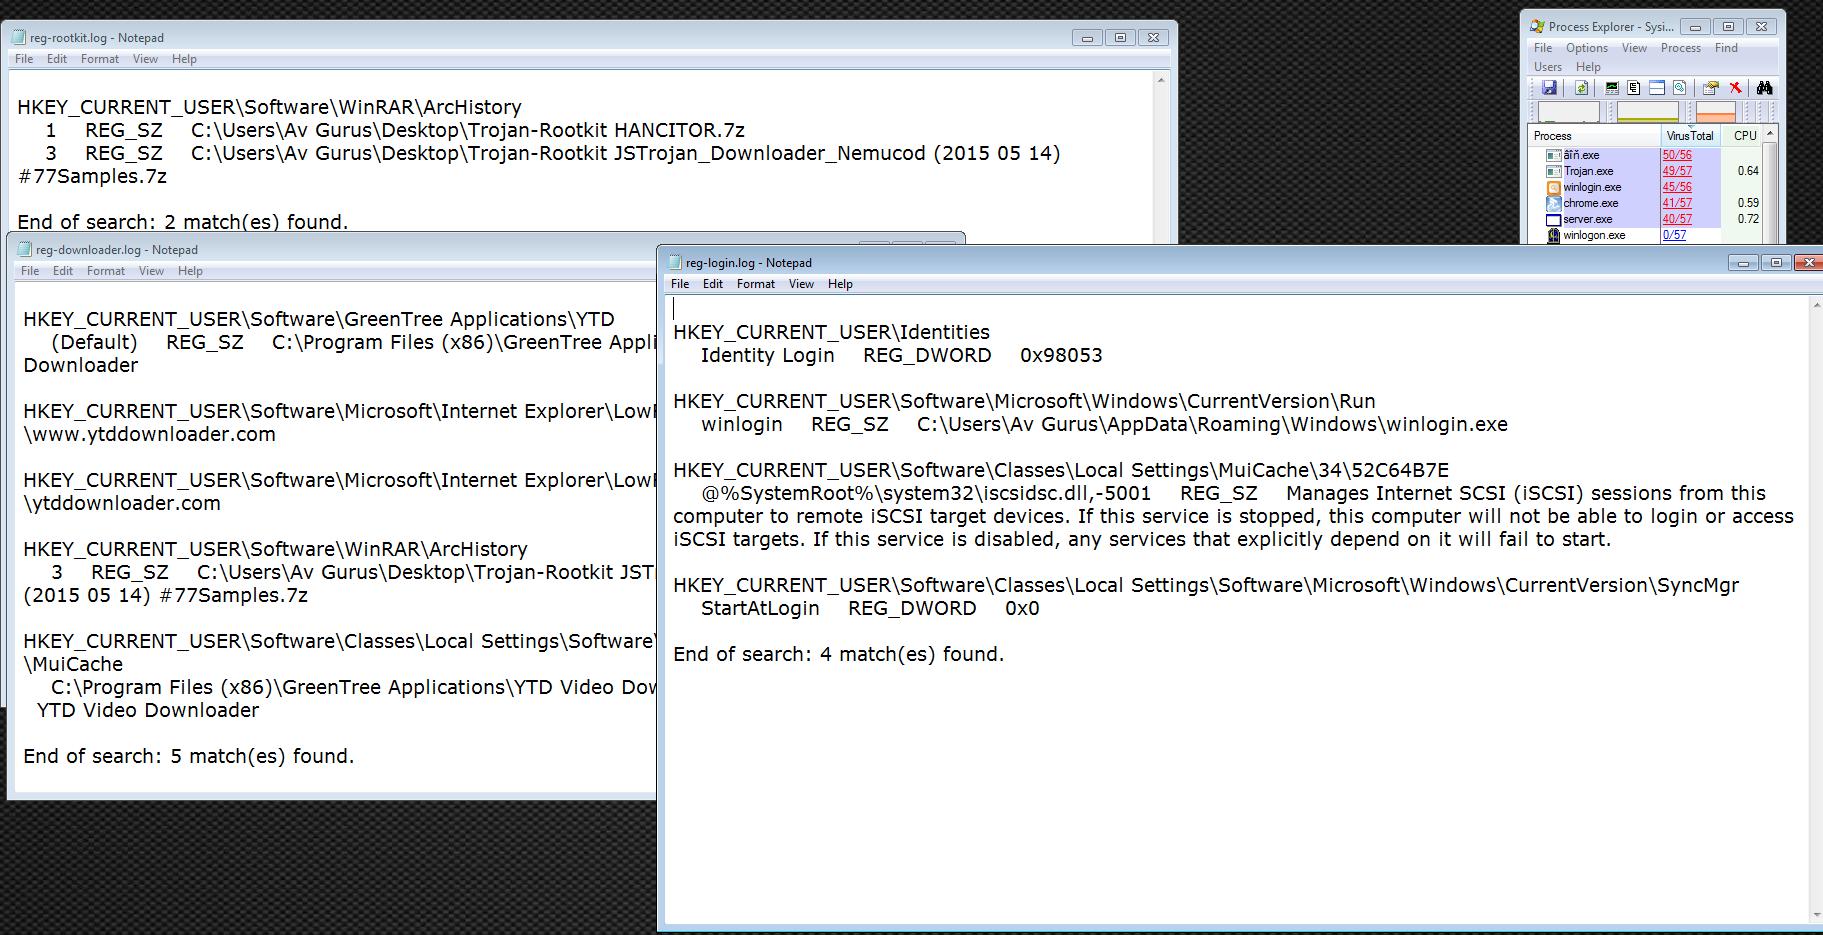
Task: Toggle the Show Process Tree toolbar icon
Action: click(1633, 88)
